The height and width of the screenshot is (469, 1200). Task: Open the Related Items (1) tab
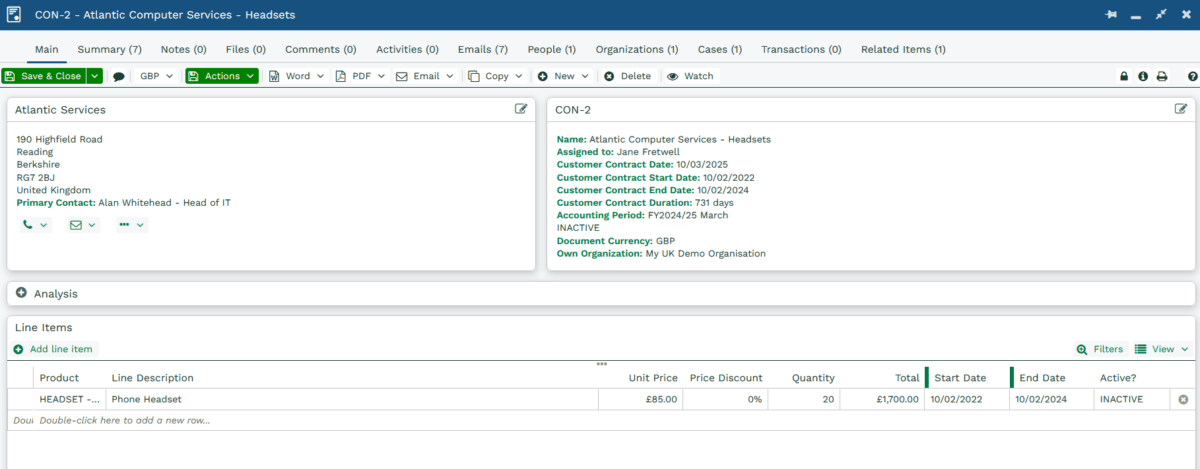(903, 49)
